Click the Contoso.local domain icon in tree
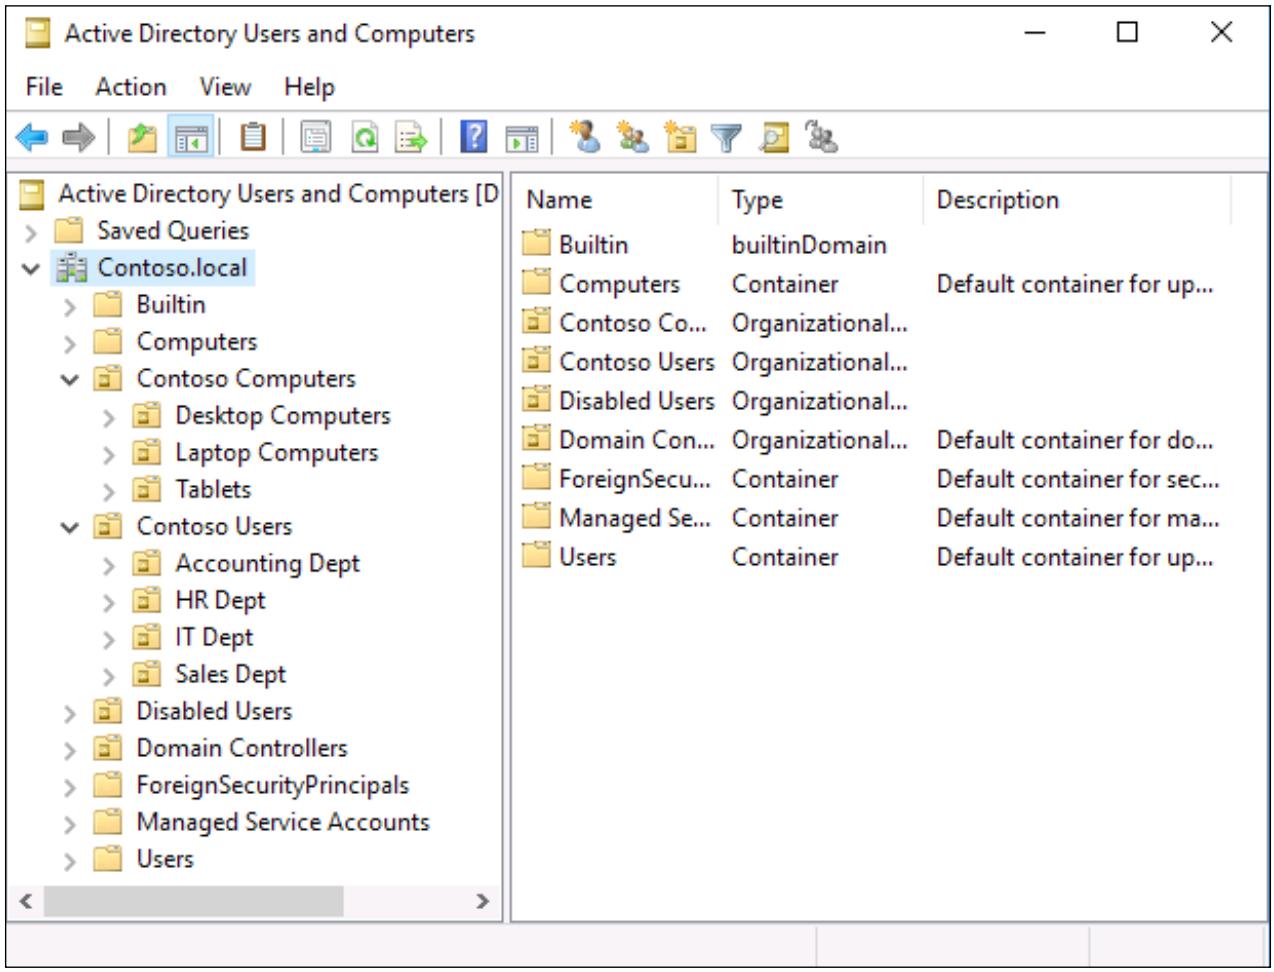1274x972 pixels. click(73, 268)
